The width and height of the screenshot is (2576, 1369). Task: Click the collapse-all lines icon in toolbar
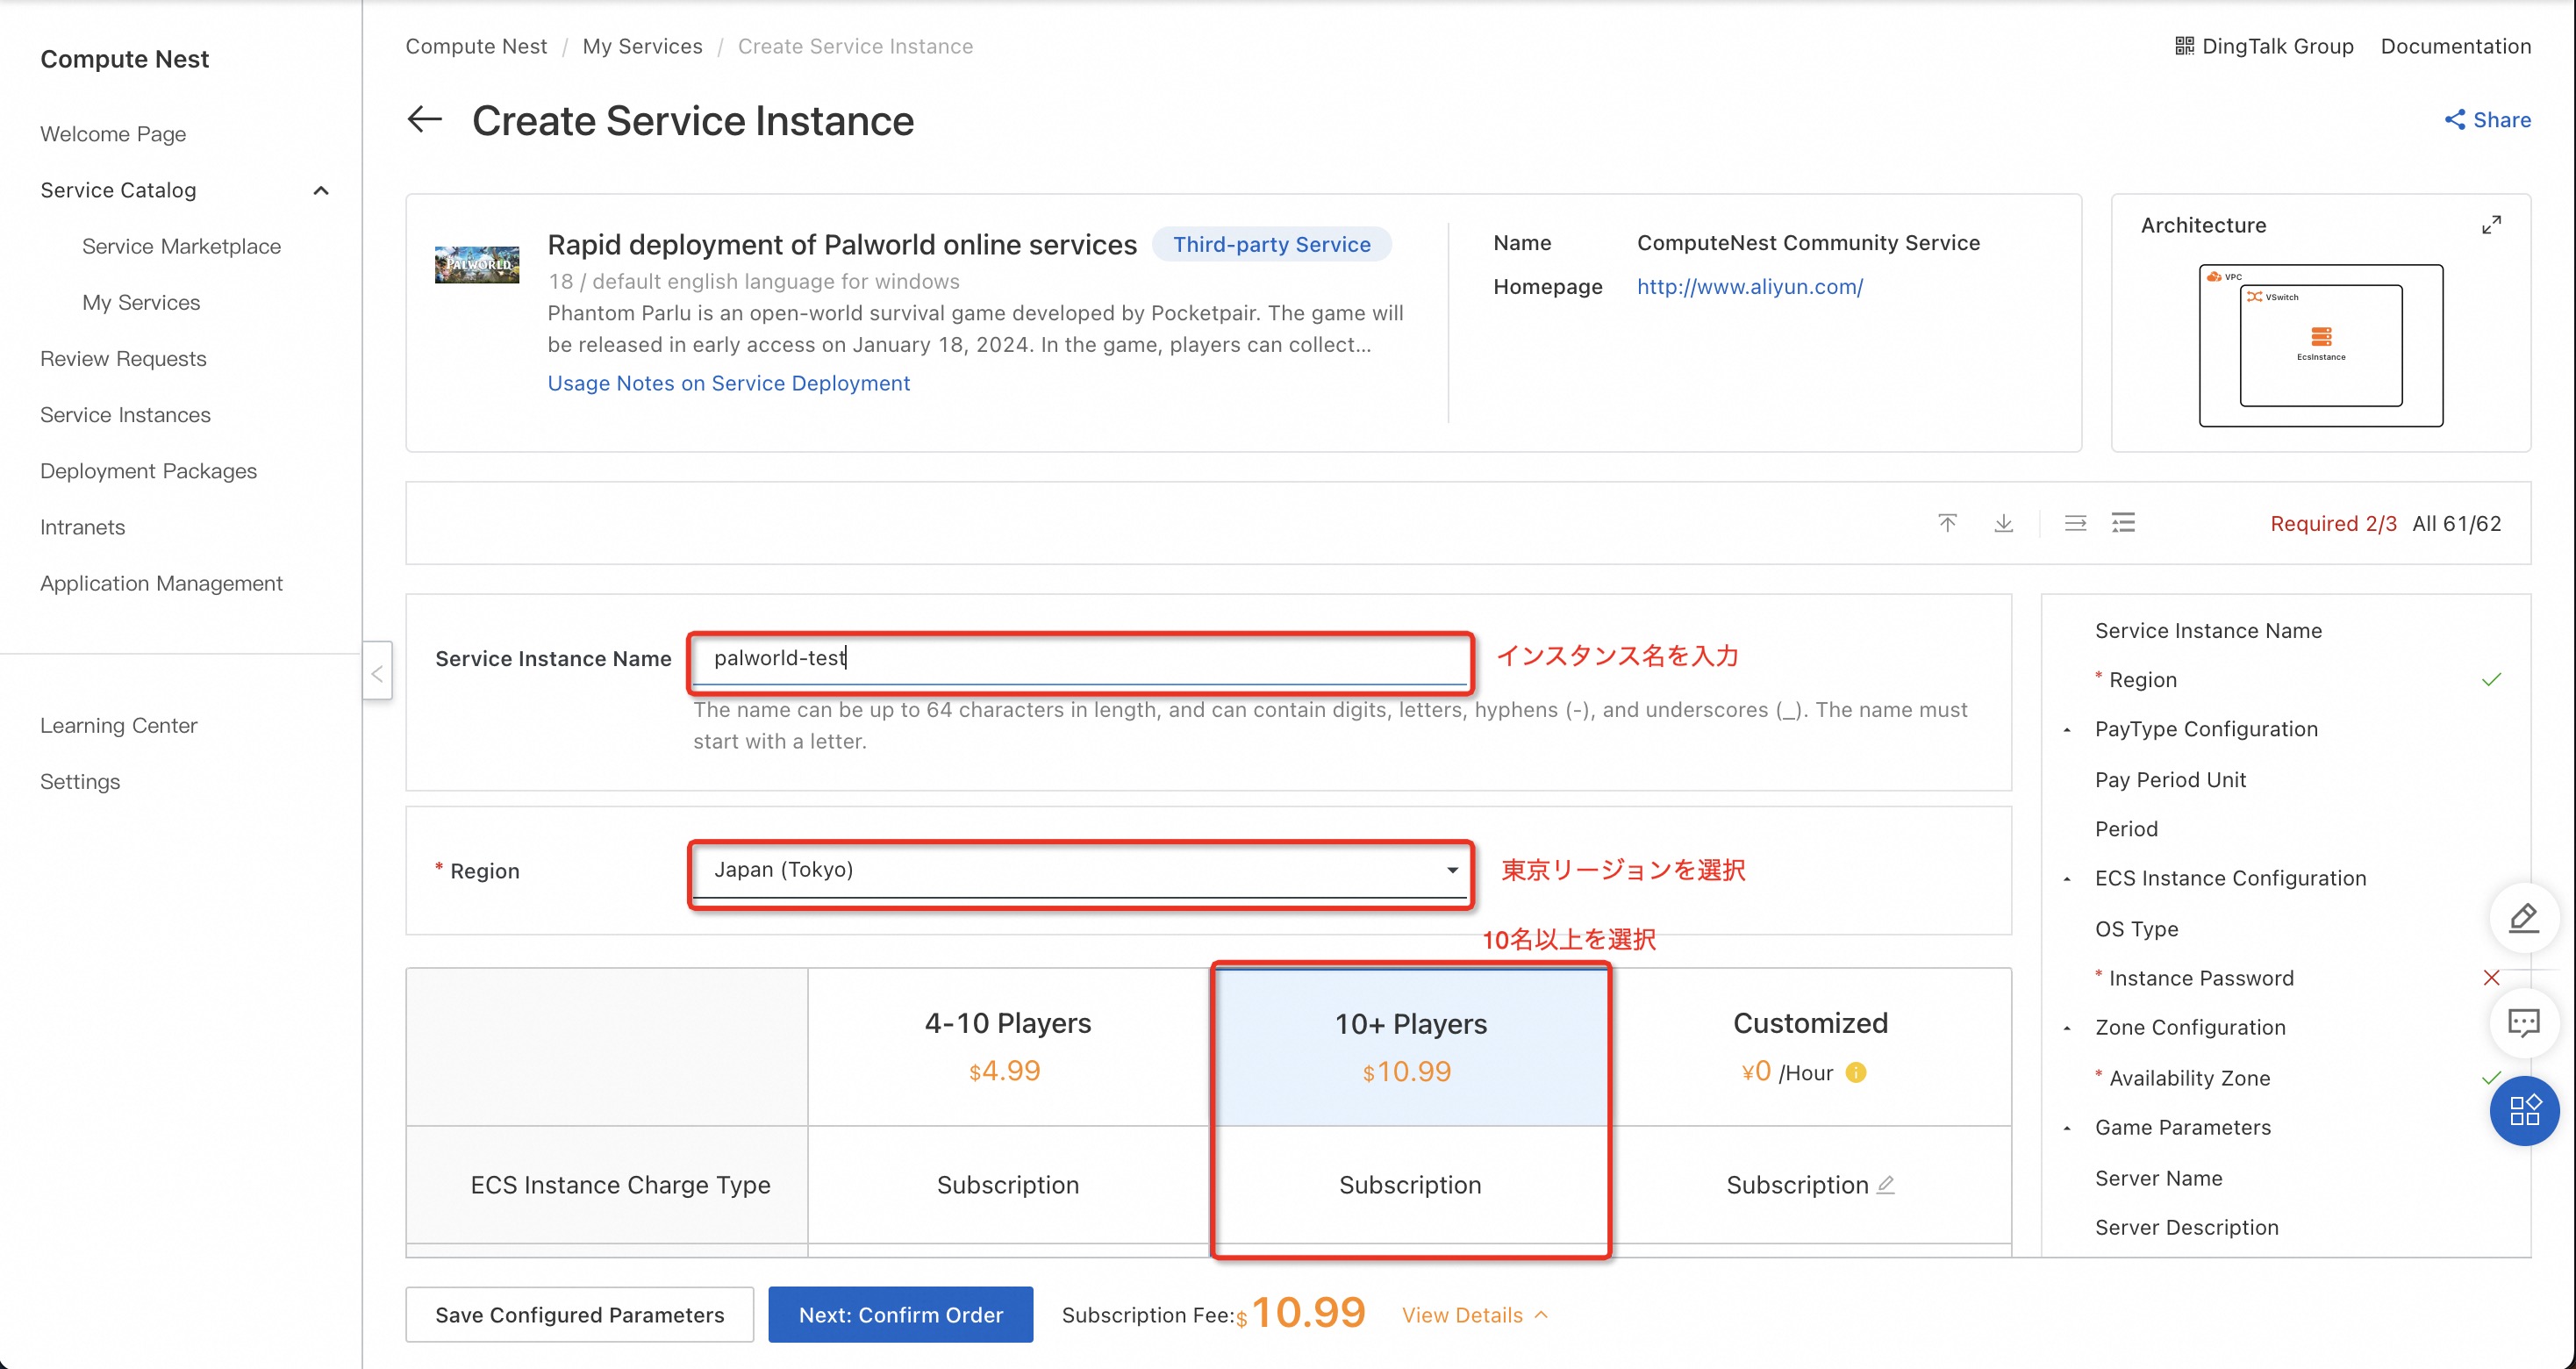point(2075,523)
